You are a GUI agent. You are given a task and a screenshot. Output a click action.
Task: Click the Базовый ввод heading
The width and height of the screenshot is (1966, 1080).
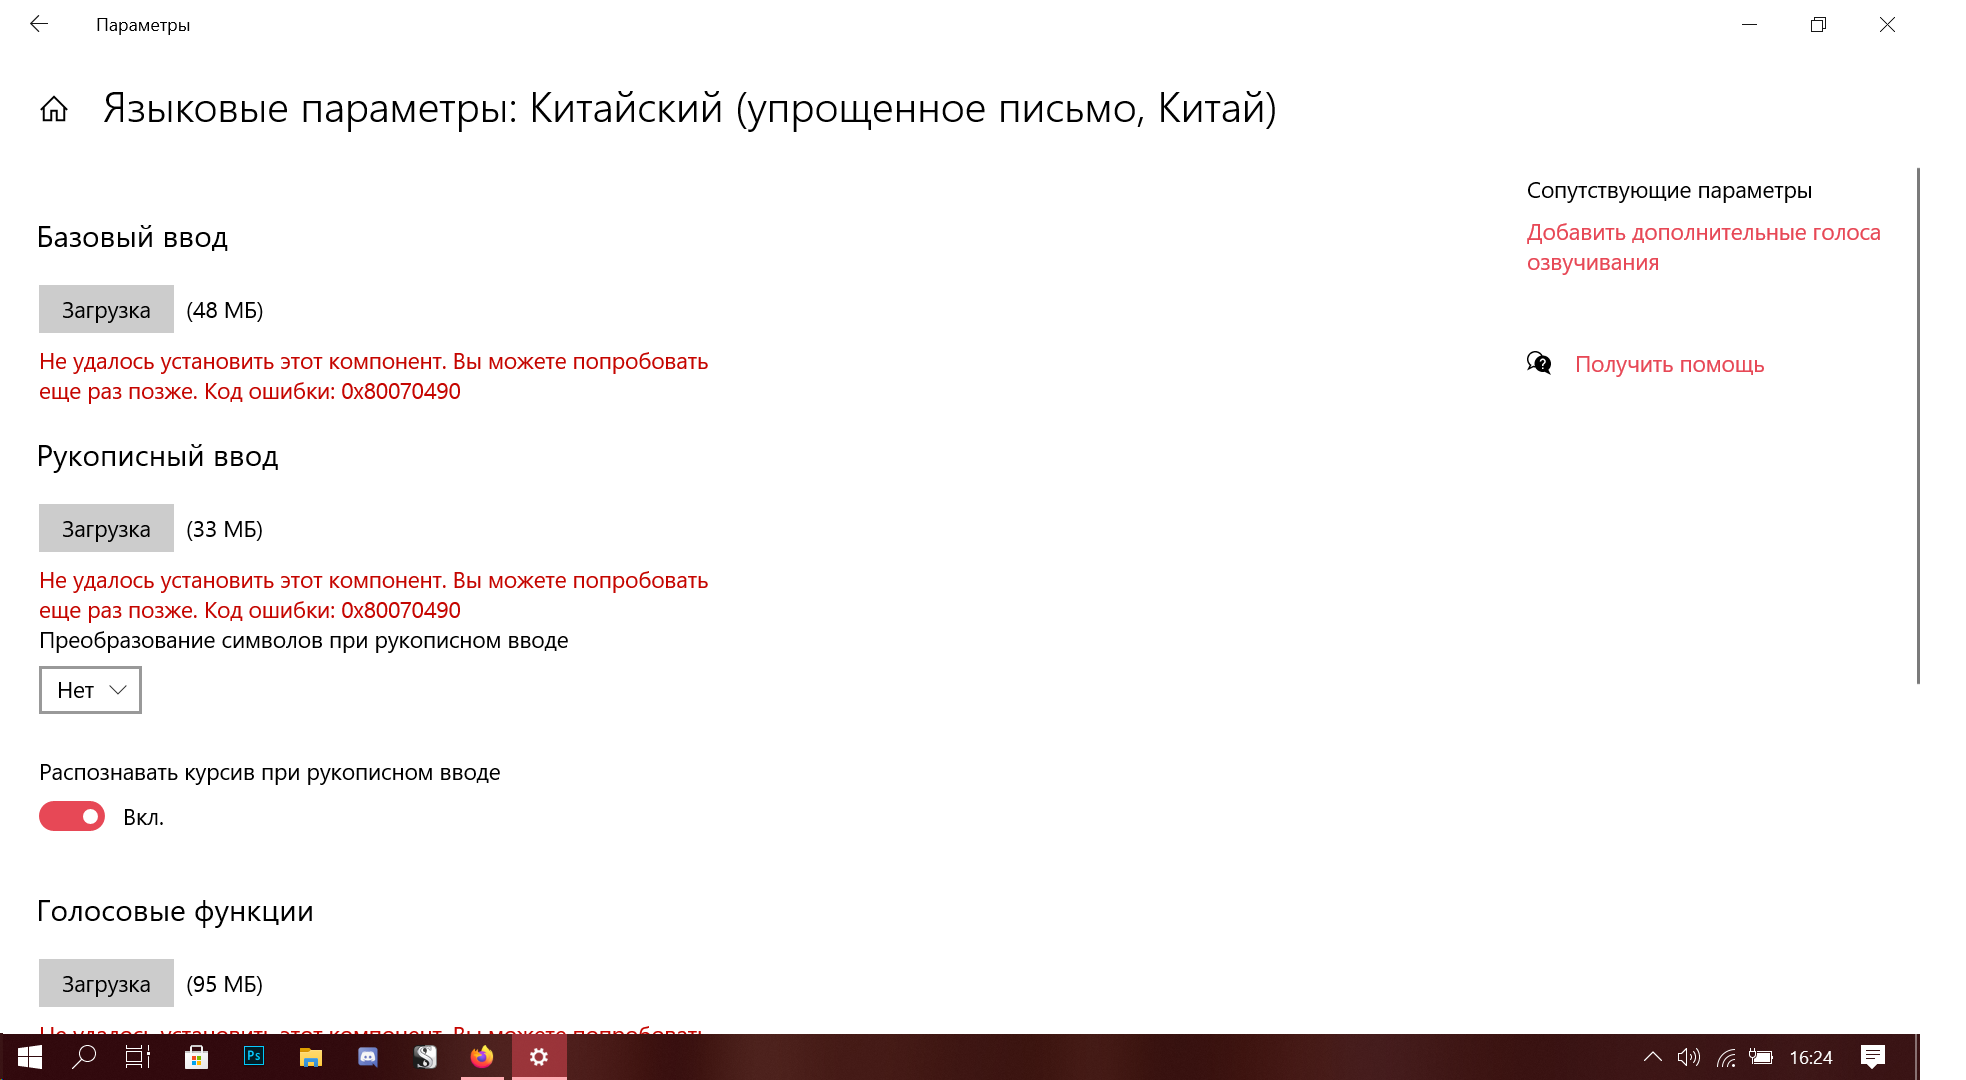click(132, 238)
